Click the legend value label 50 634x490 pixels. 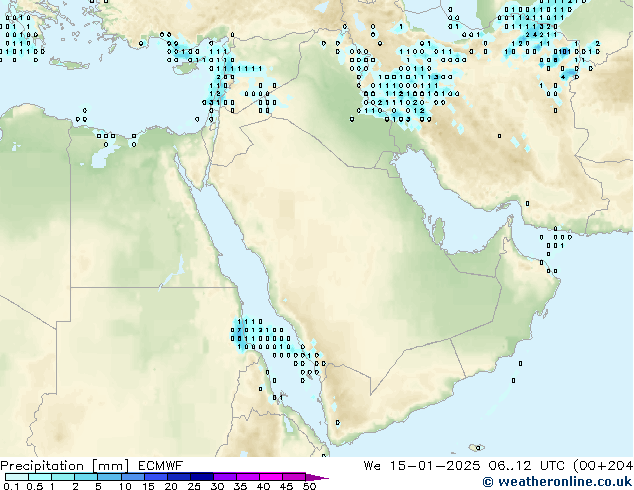(310, 486)
